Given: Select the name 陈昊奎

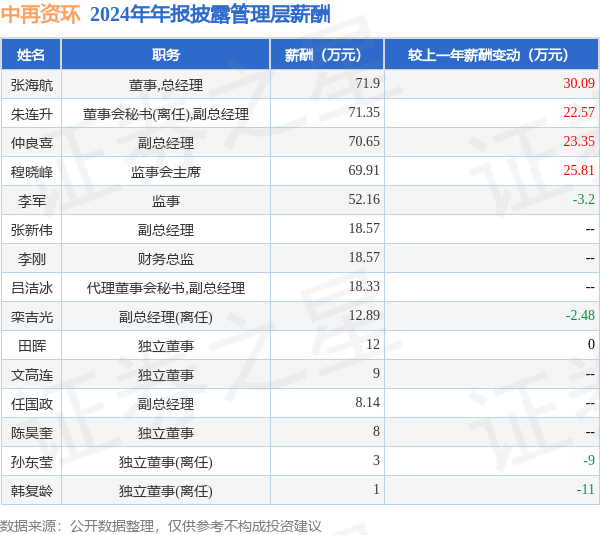Looking at the screenshot, I should (32, 433).
